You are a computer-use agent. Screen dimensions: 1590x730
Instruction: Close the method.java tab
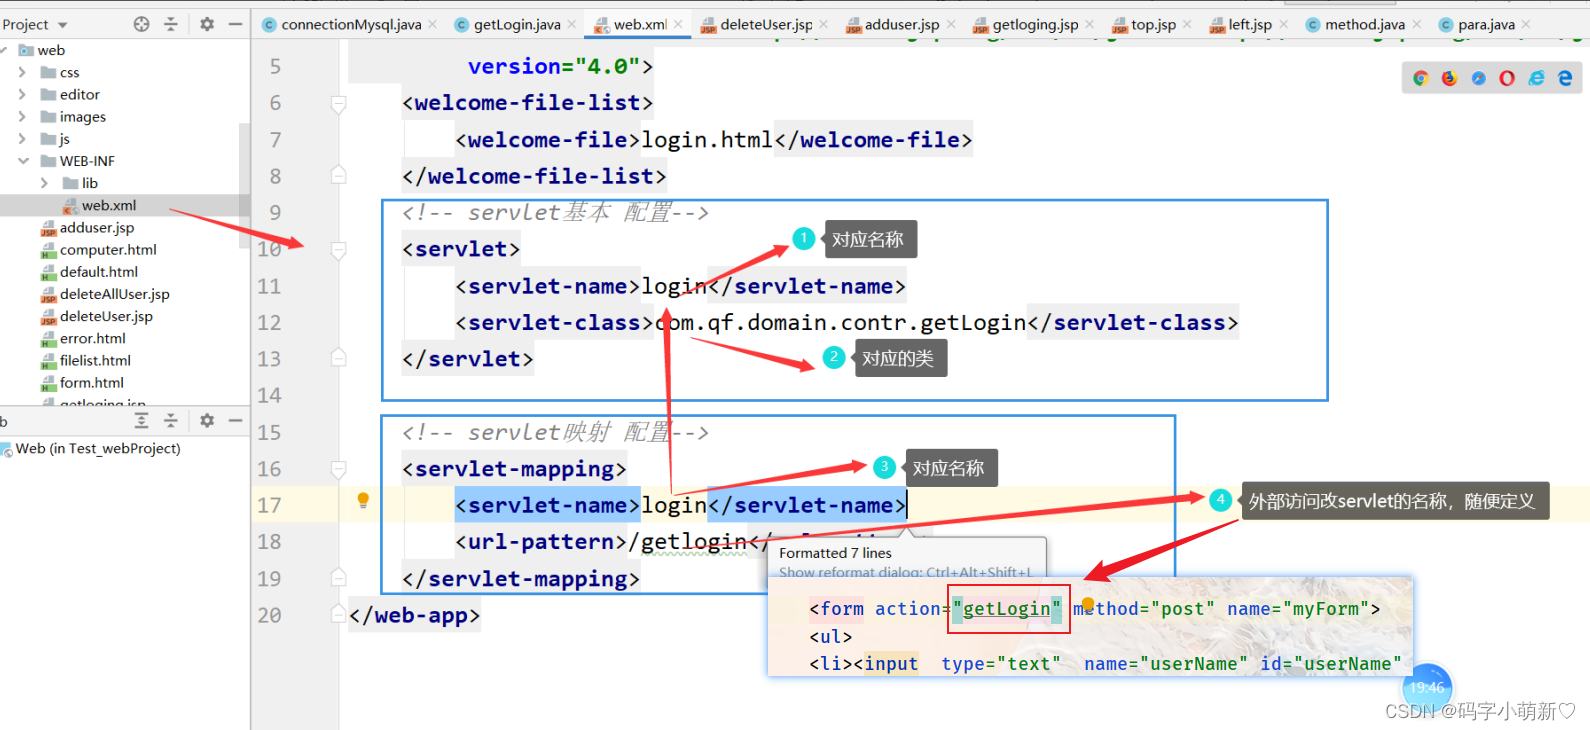[1417, 24]
